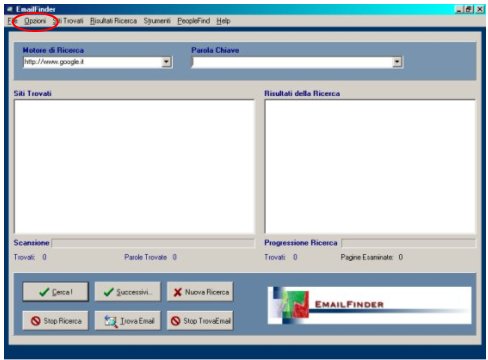Viewport: 488px width, 360px height.
Task: Restore the EmailFinder window size
Action: (x=469, y=9)
